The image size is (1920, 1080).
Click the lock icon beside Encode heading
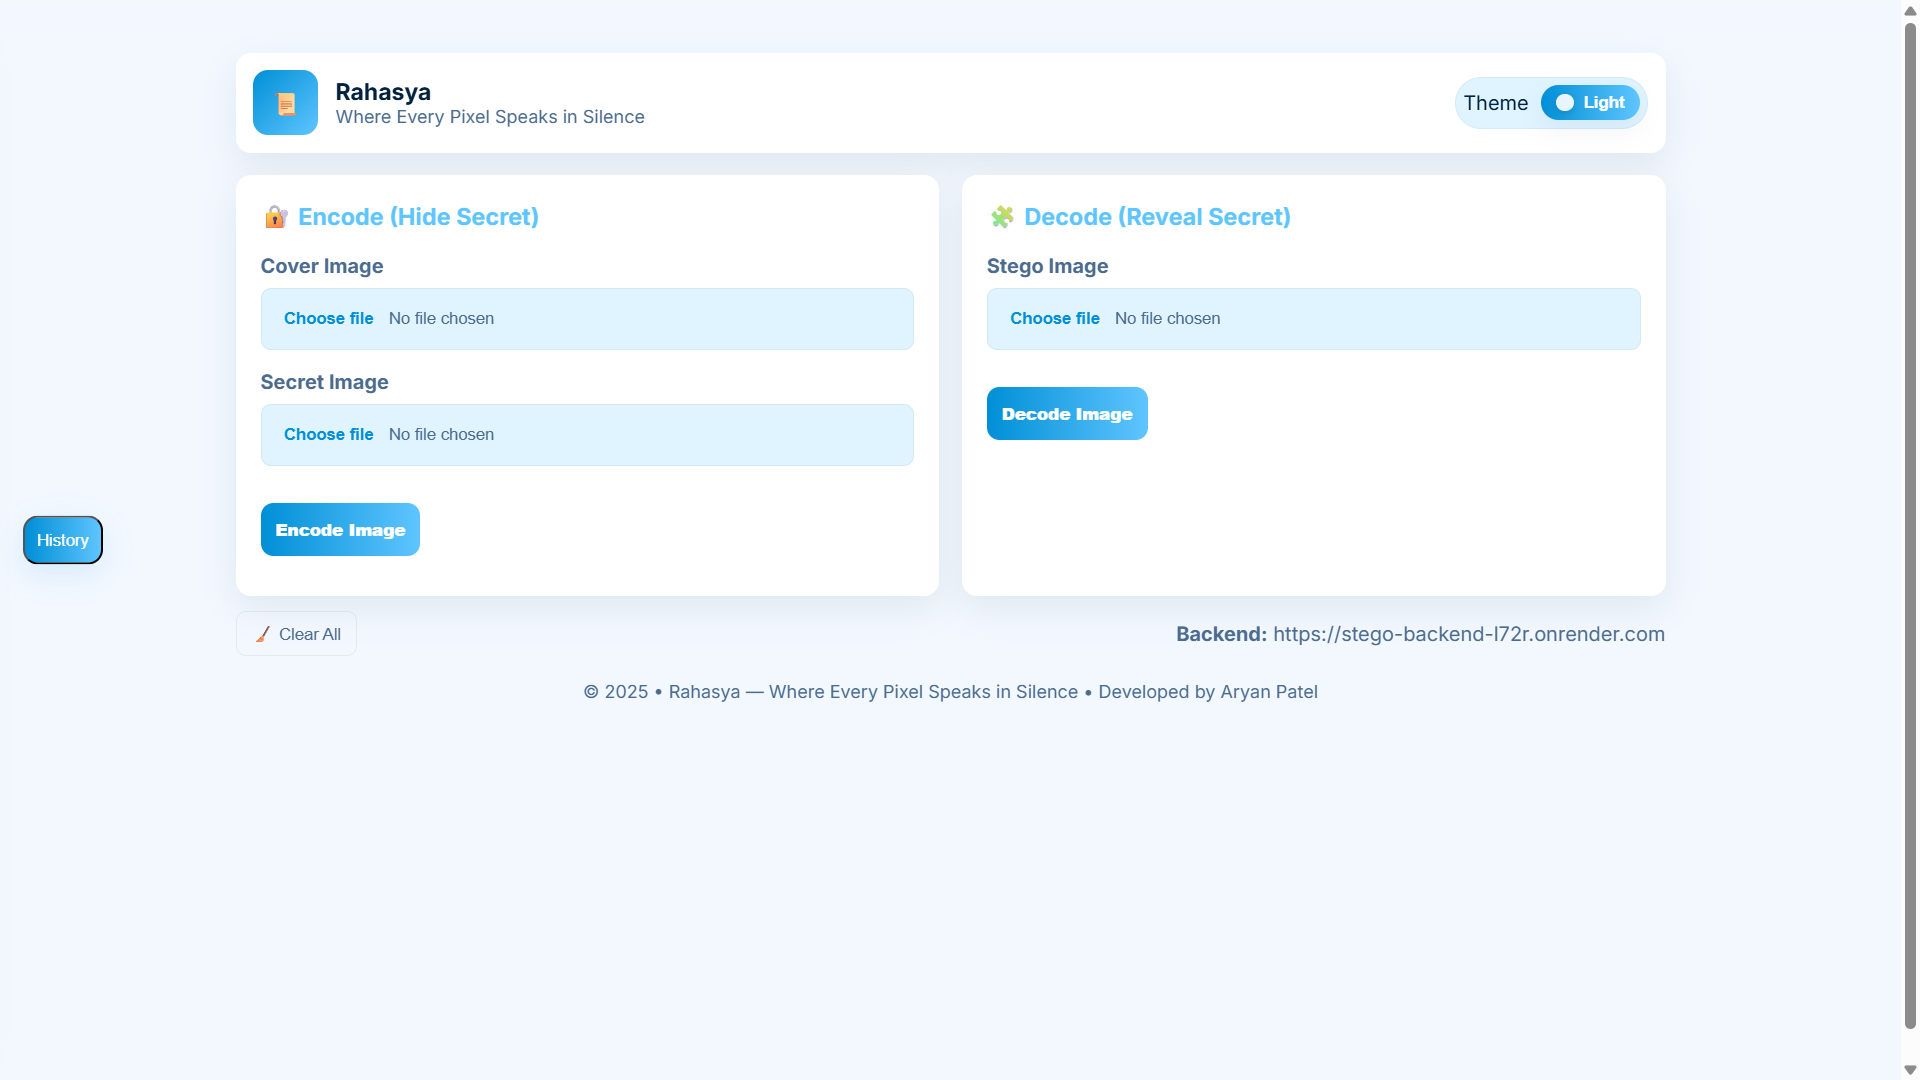(276, 217)
